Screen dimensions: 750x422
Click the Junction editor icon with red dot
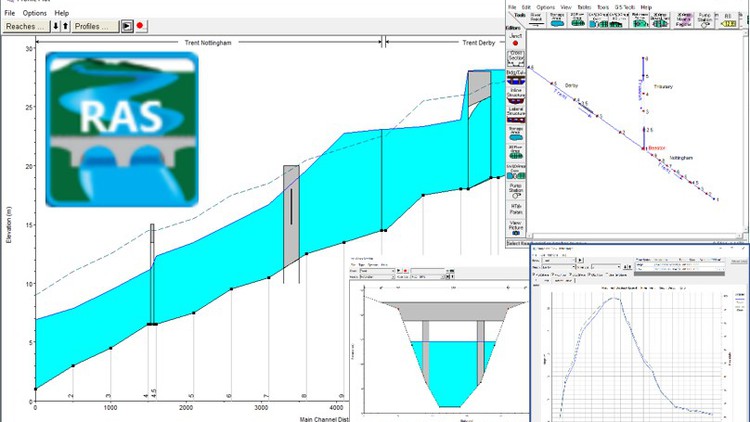(x=516, y=40)
